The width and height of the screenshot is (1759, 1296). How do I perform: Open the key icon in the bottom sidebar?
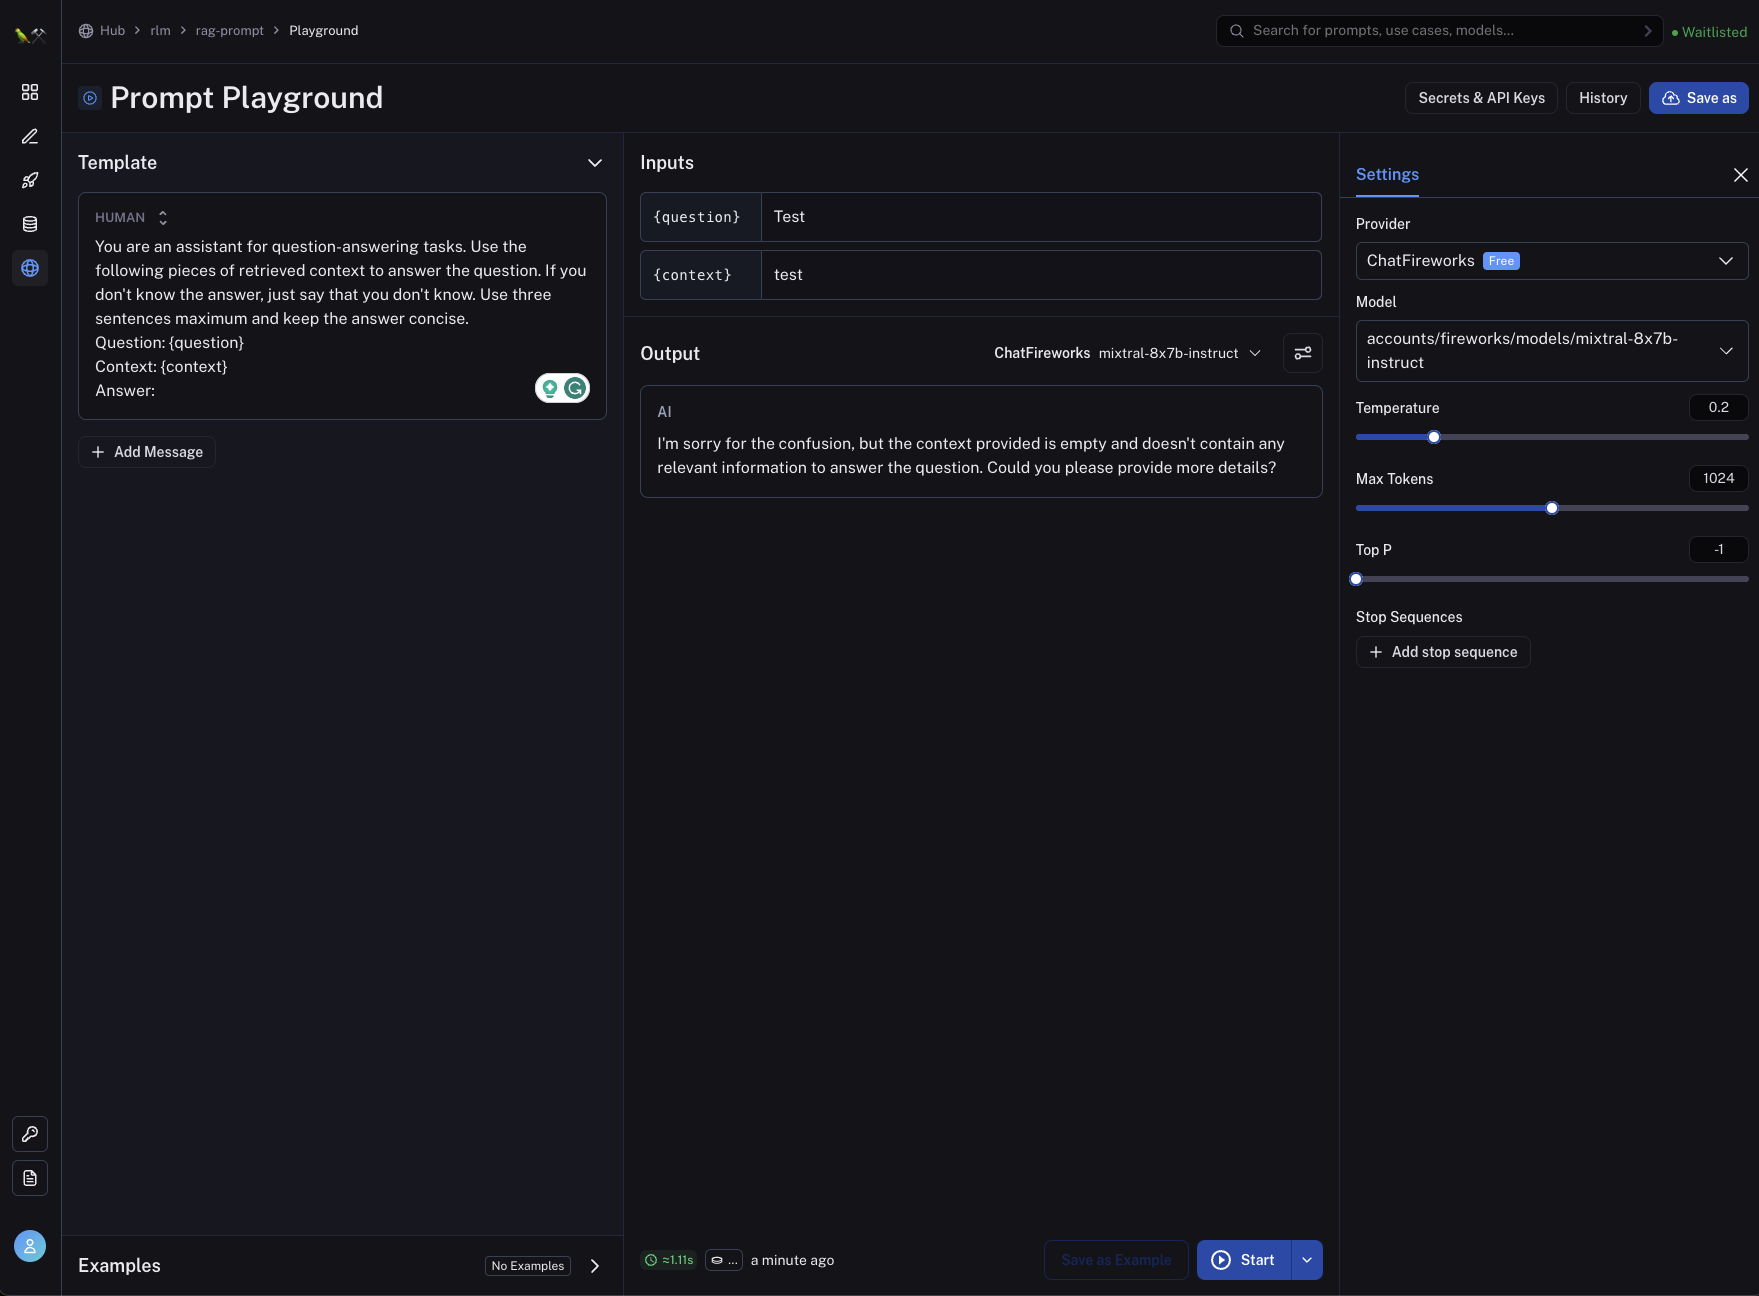(30, 1134)
